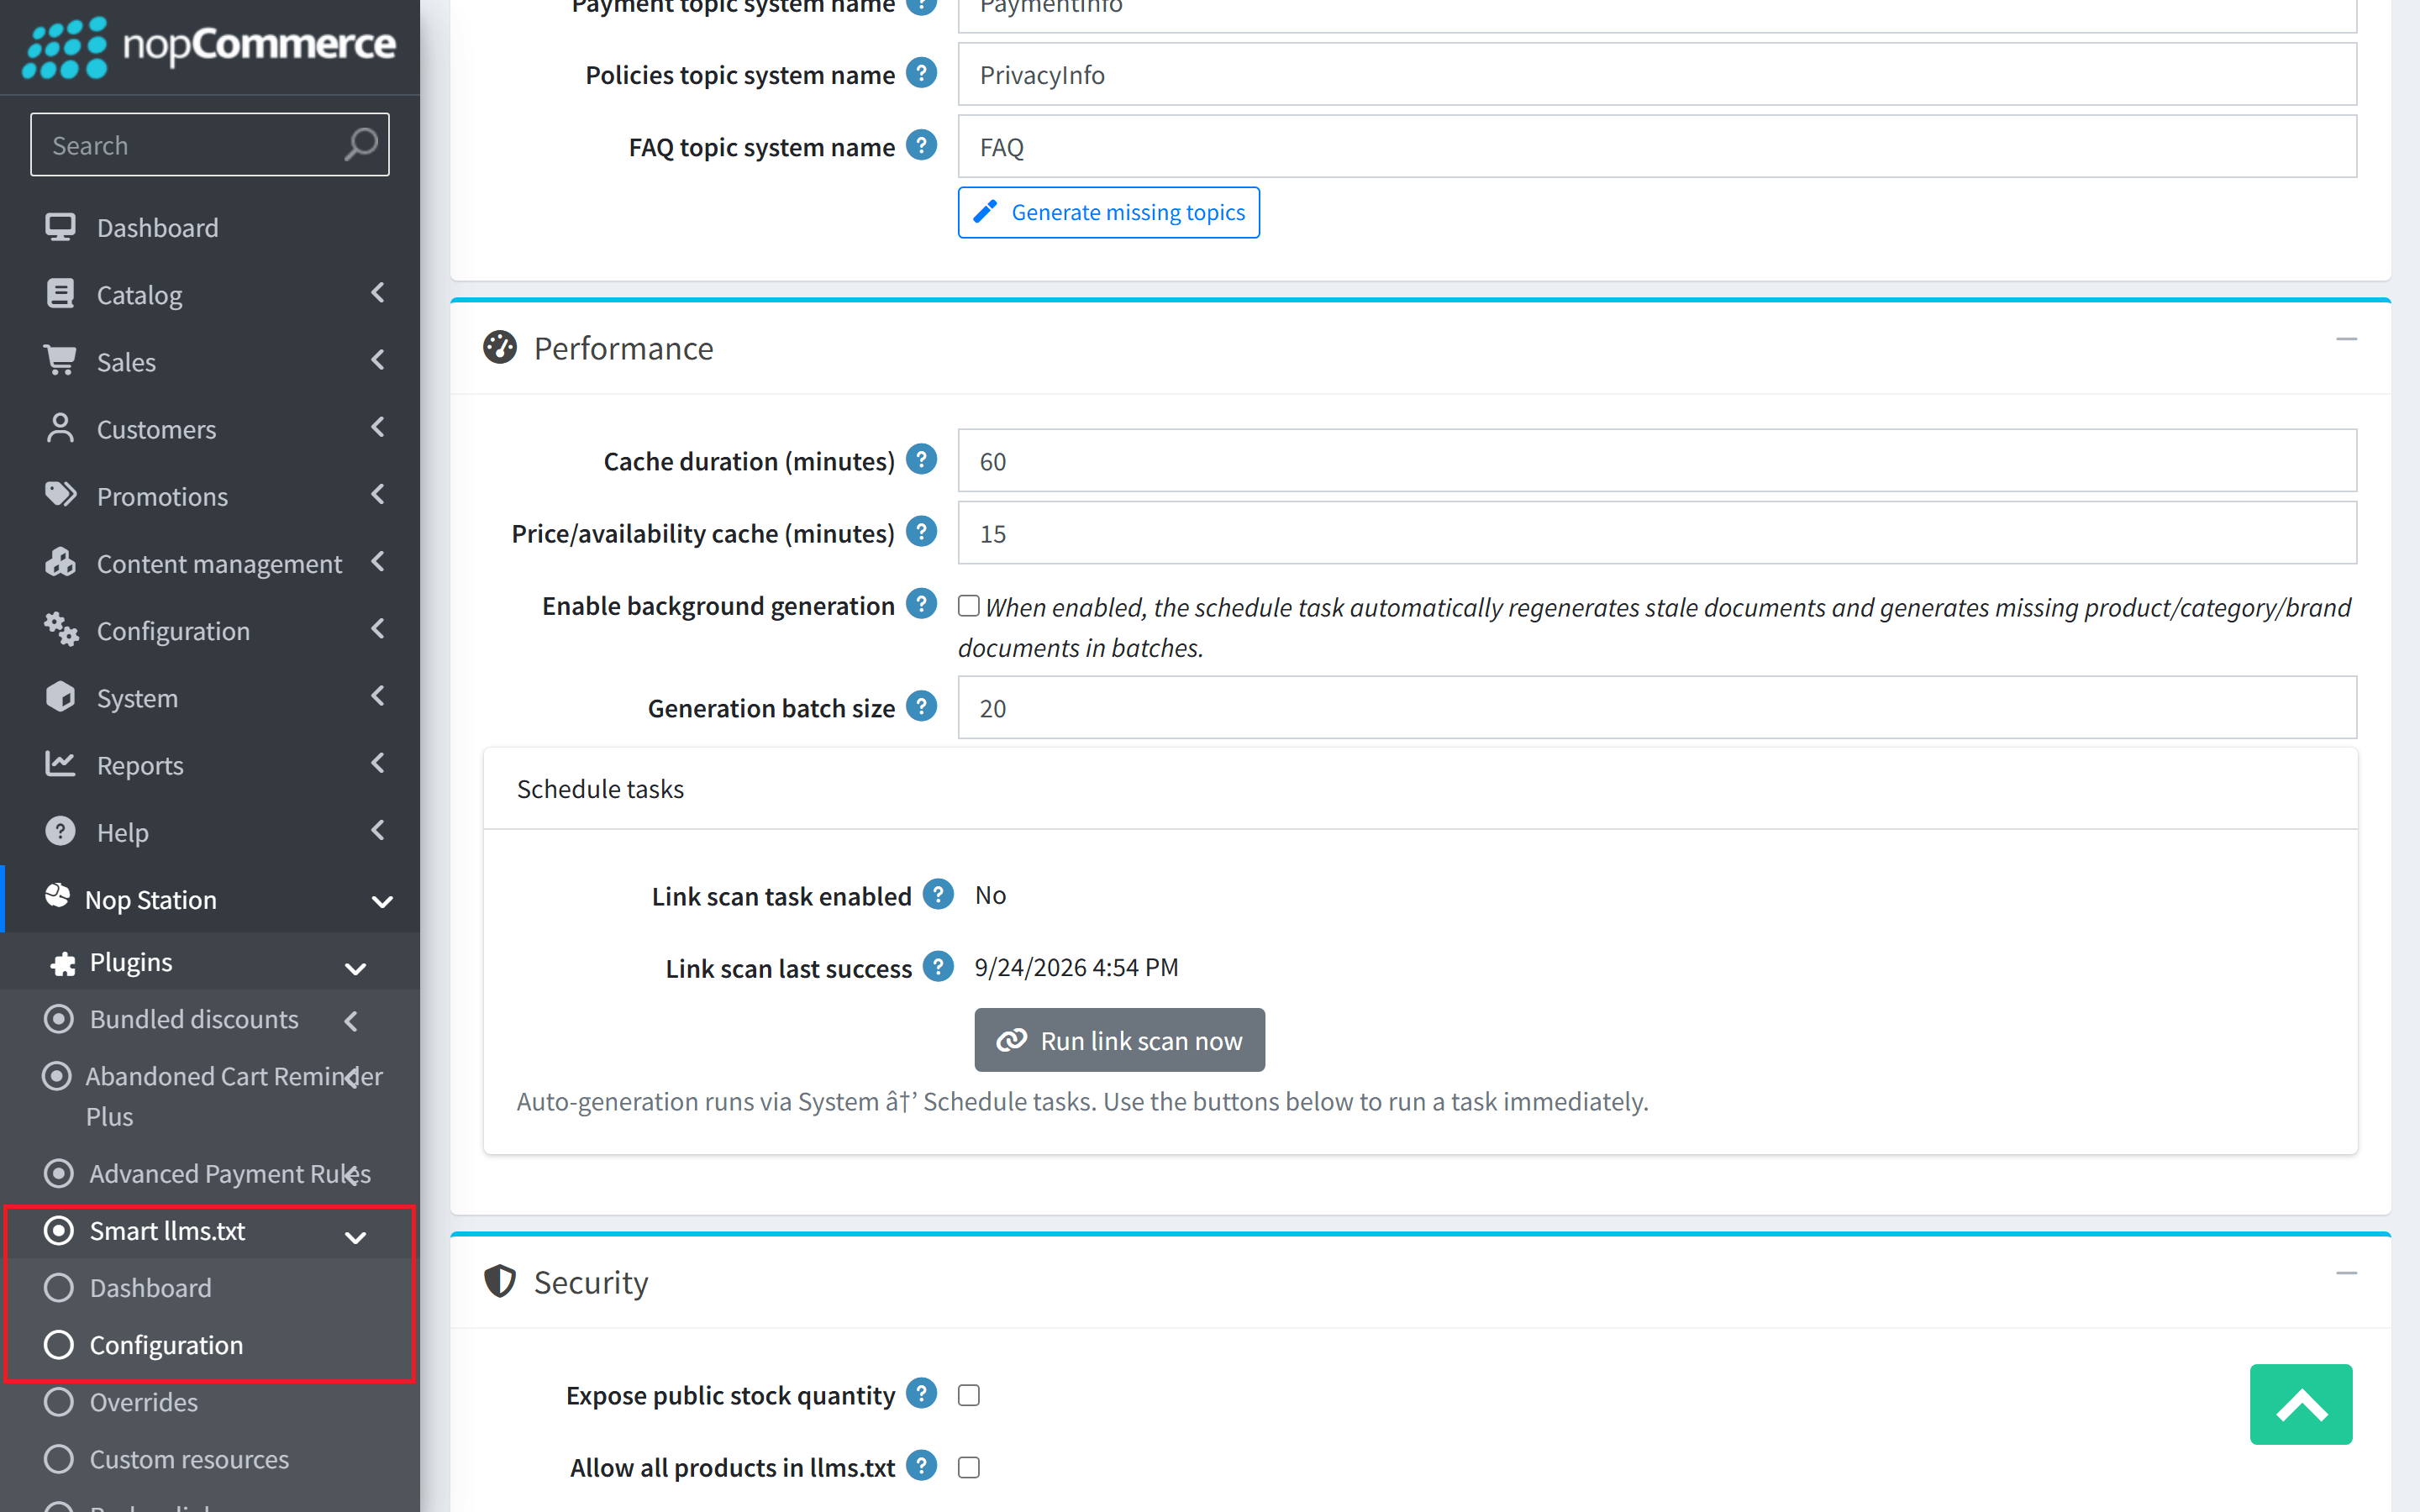Click help icon next to Cache duration
This screenshot has height=1512, width=2420.
pyautogui.click(x=921, y=459)
